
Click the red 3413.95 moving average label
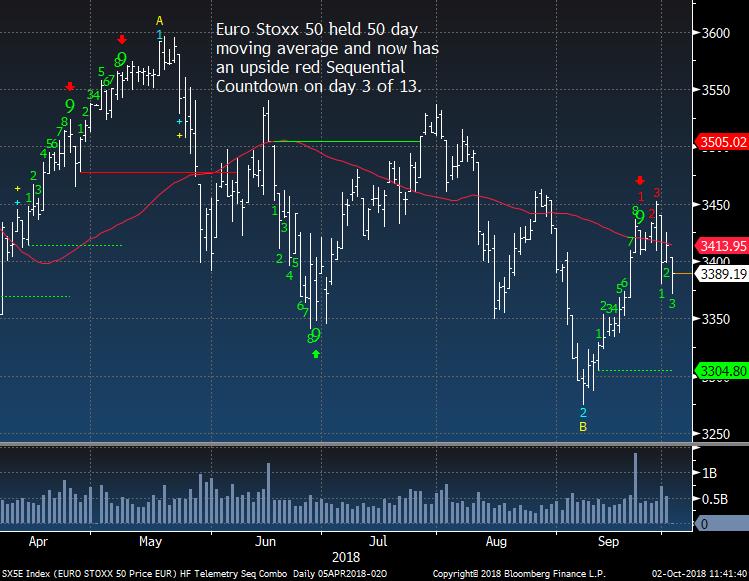721,246
